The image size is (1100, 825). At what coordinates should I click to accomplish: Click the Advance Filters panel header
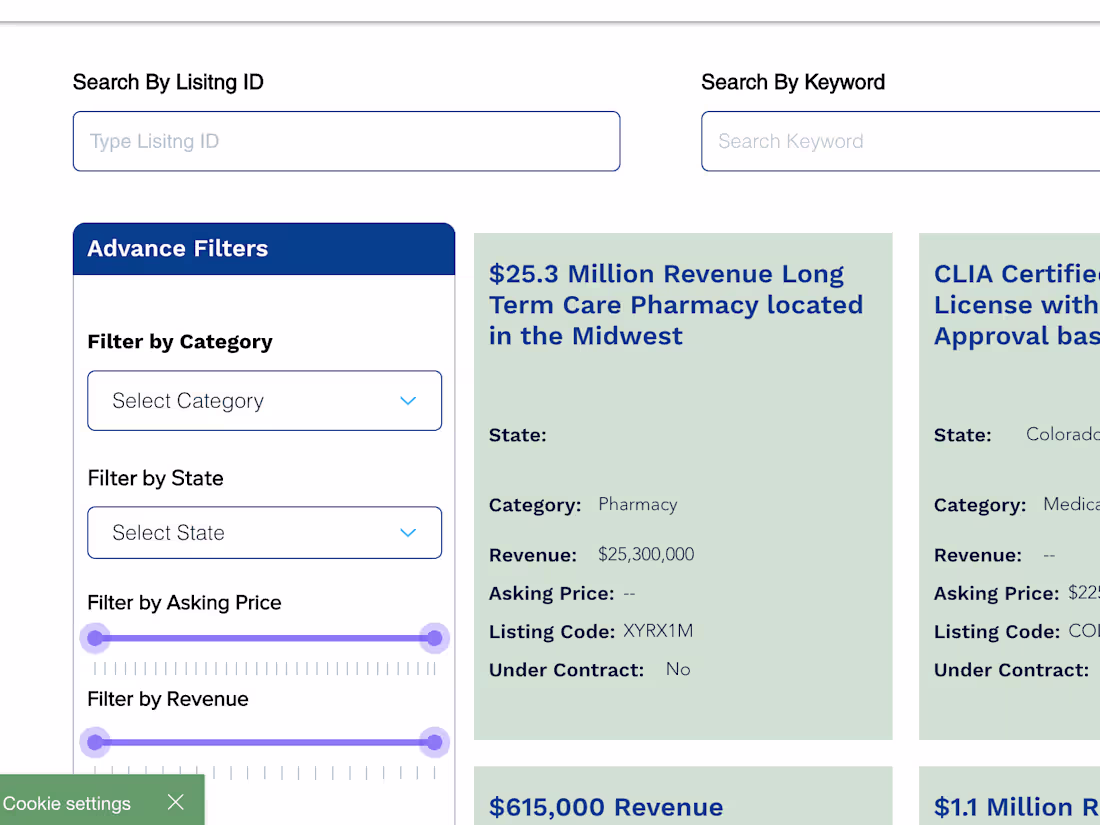(178, 248)
